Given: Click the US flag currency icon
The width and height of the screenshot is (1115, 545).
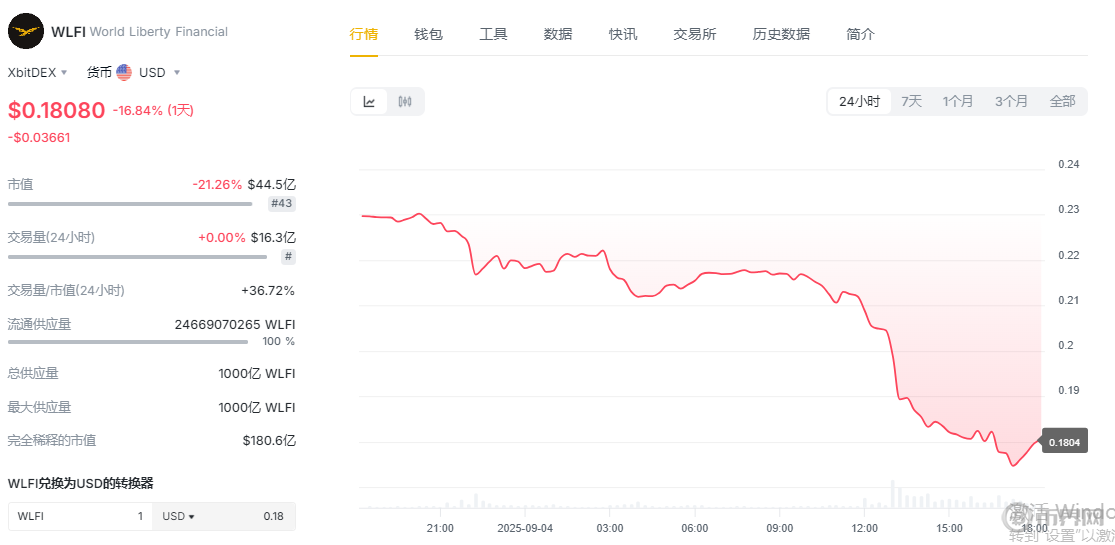Looking at the screenshot, I should click(124, 72).
